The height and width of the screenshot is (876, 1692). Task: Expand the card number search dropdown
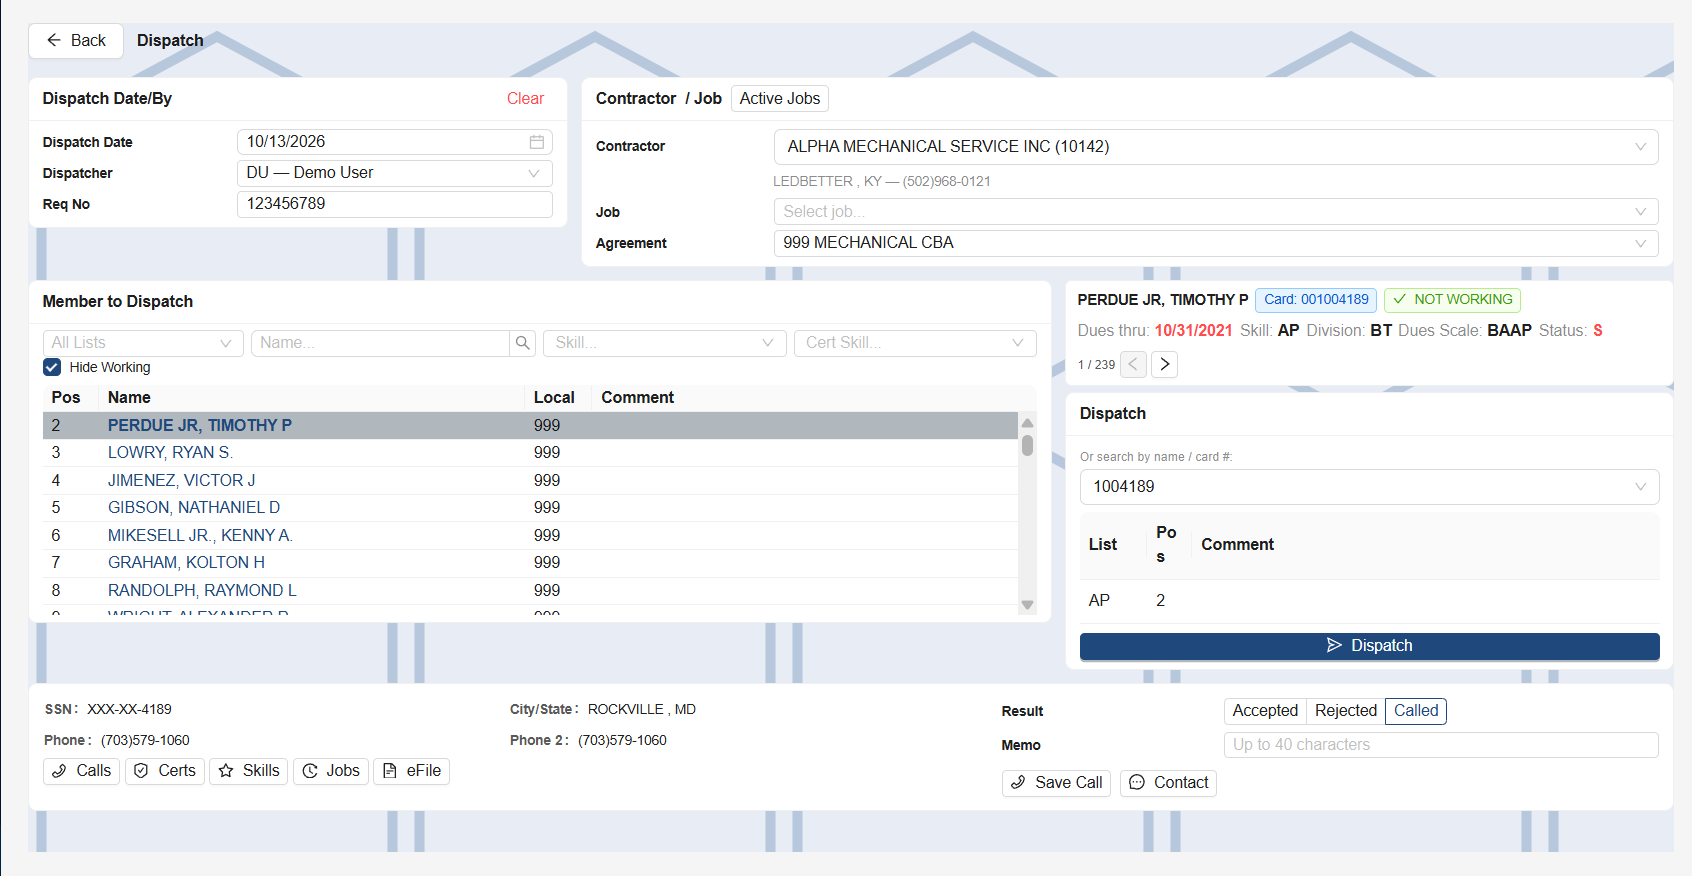tap(1369, 487)
